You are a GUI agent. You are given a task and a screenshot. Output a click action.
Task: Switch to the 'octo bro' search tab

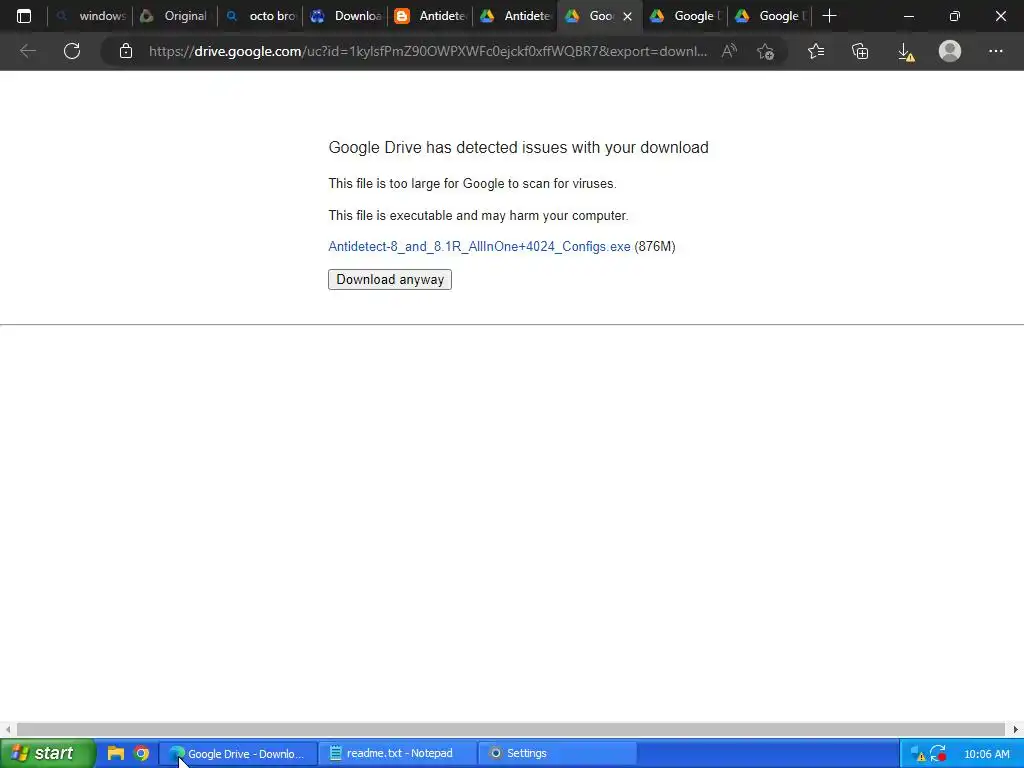pos(260,16)
